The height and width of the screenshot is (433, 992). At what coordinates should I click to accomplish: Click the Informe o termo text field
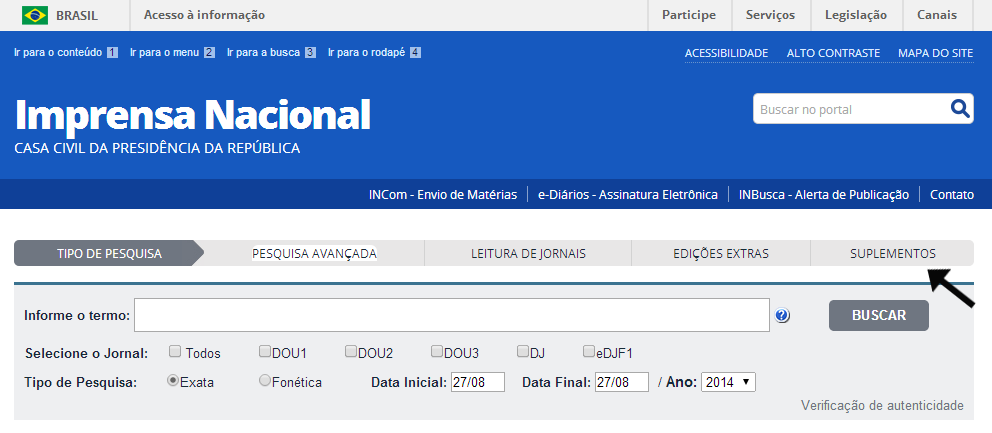coord(451,315)
